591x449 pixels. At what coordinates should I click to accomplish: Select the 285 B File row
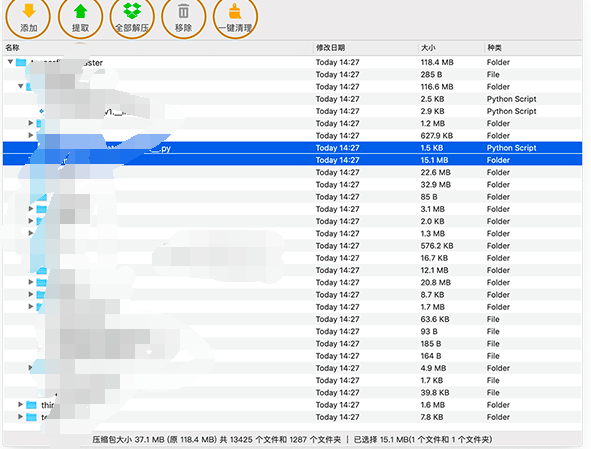292,74
